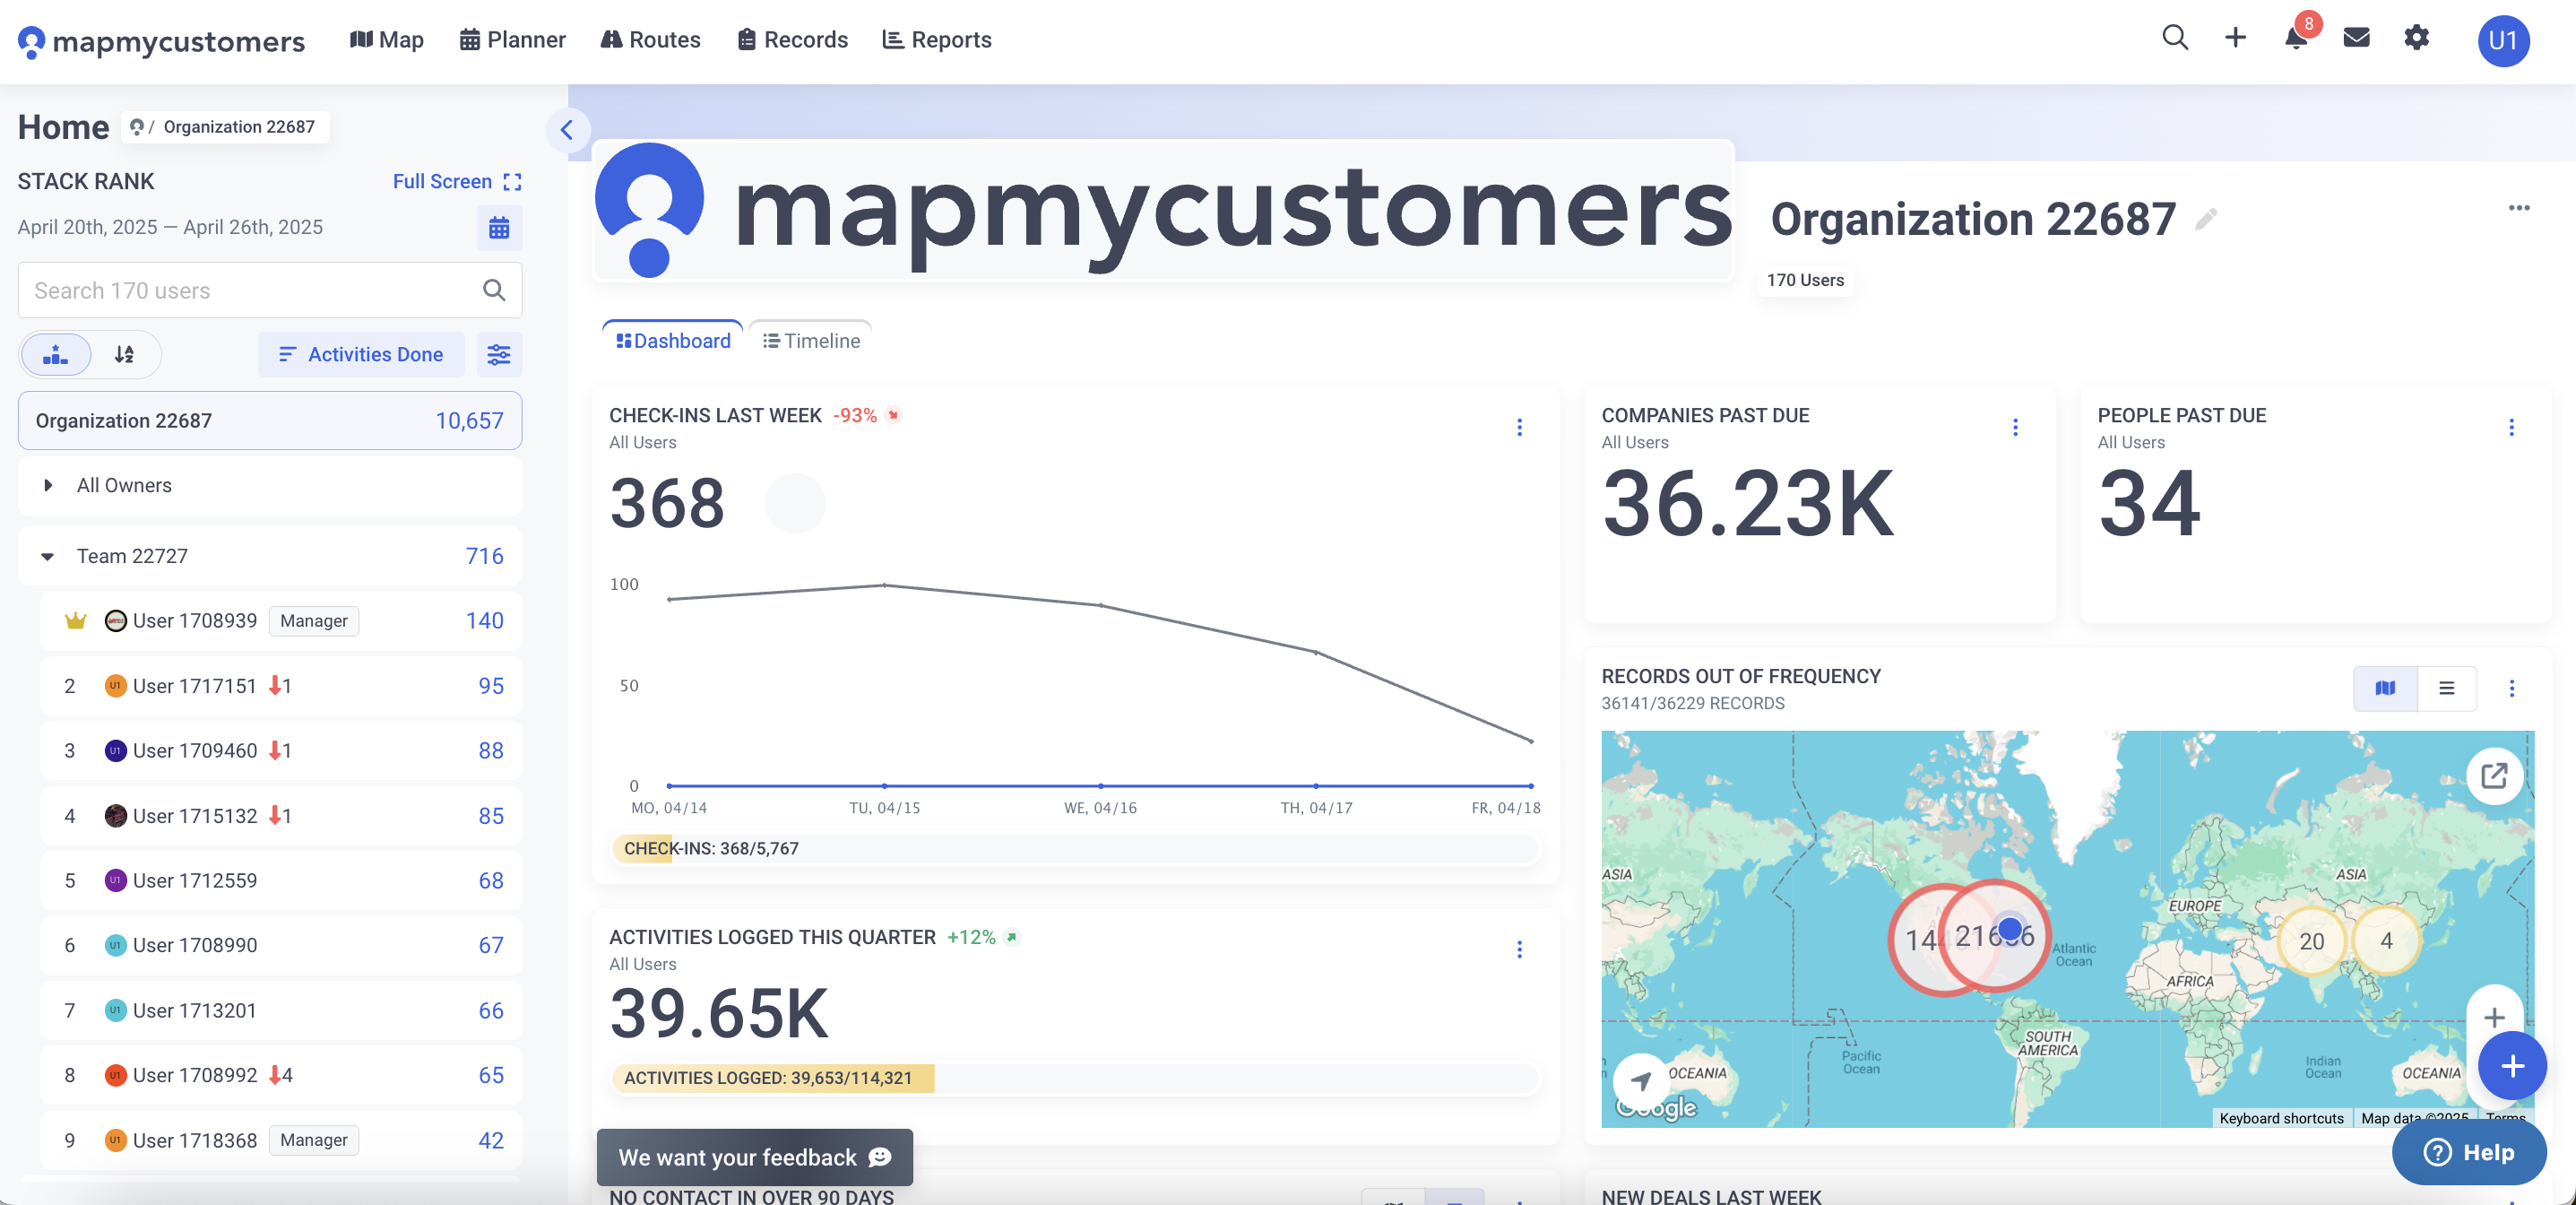Viewport: 2576px width, 1205px height.
Task: Click Full Screen link
Action: [x=457, y=181]
